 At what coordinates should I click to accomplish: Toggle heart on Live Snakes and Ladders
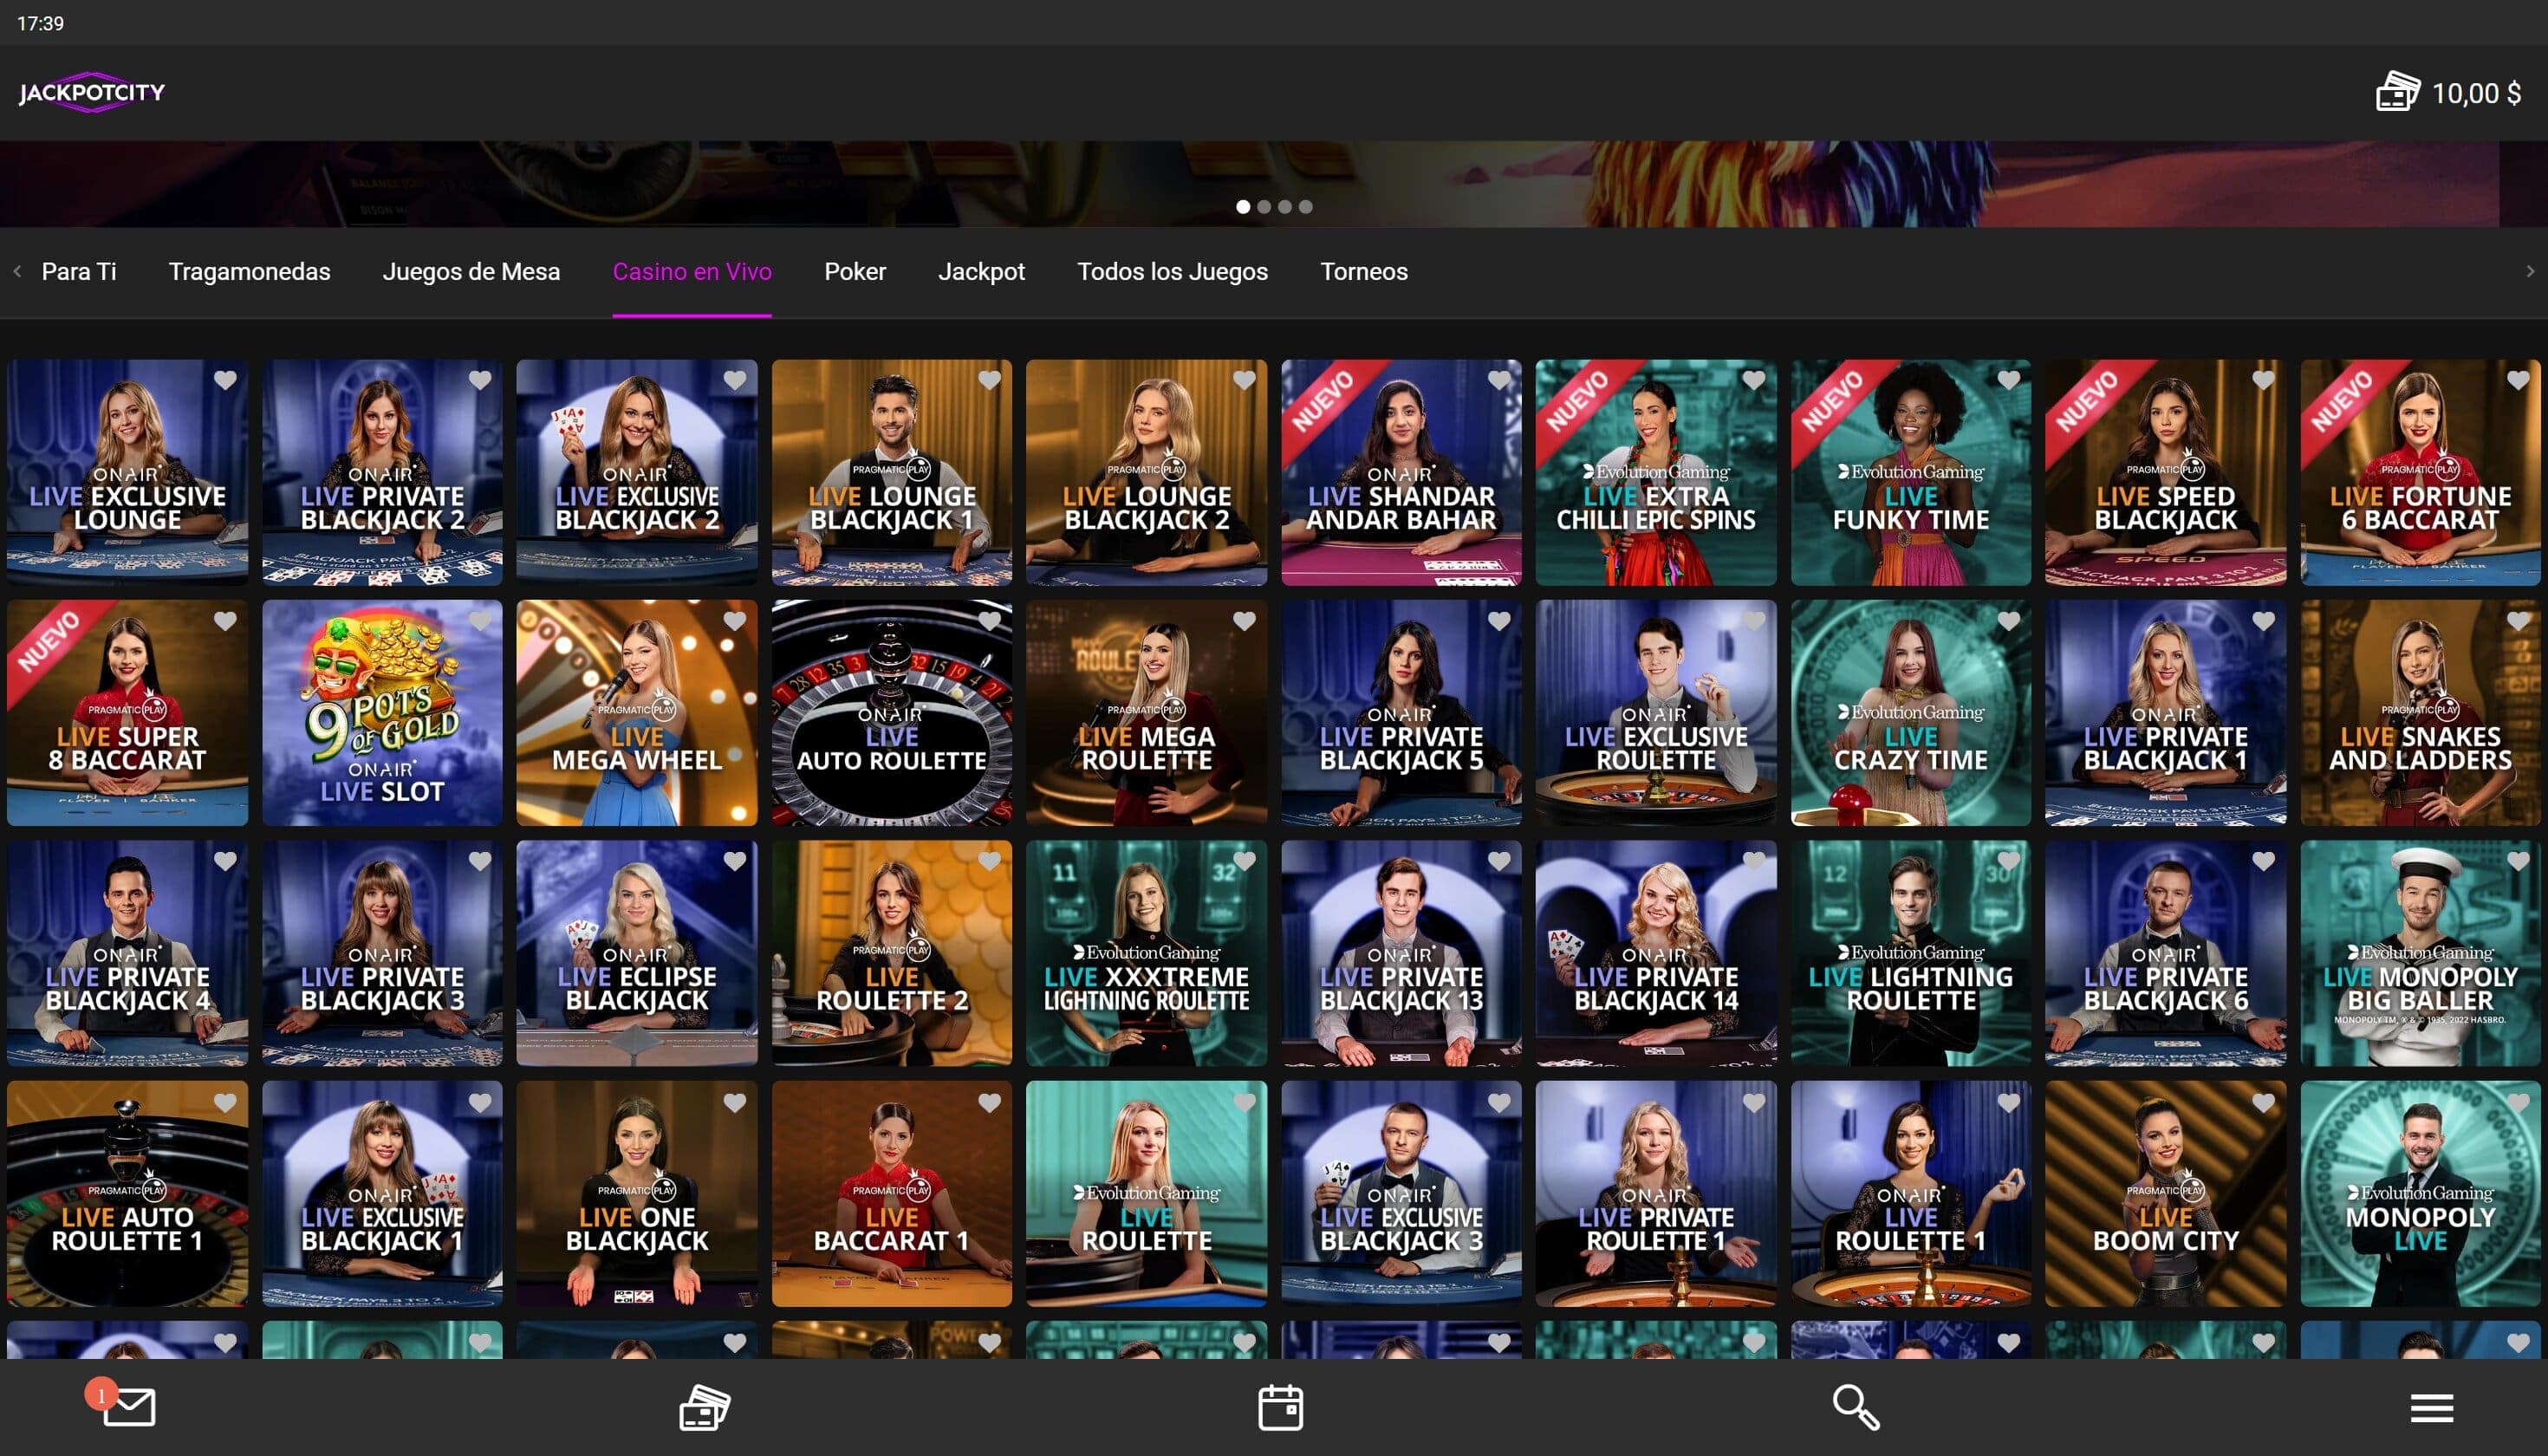[x=2518, y=621]
